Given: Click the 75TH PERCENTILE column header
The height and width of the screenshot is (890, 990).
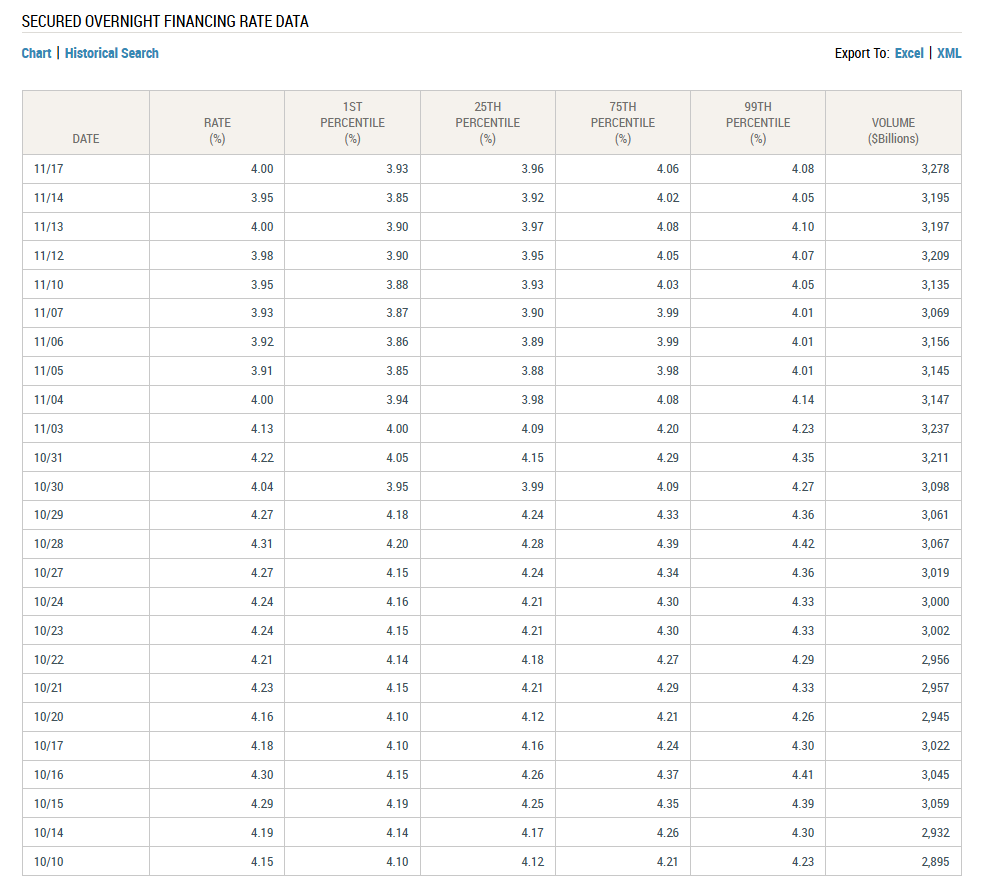Looking at the screenshot, I should coord(623,122).
